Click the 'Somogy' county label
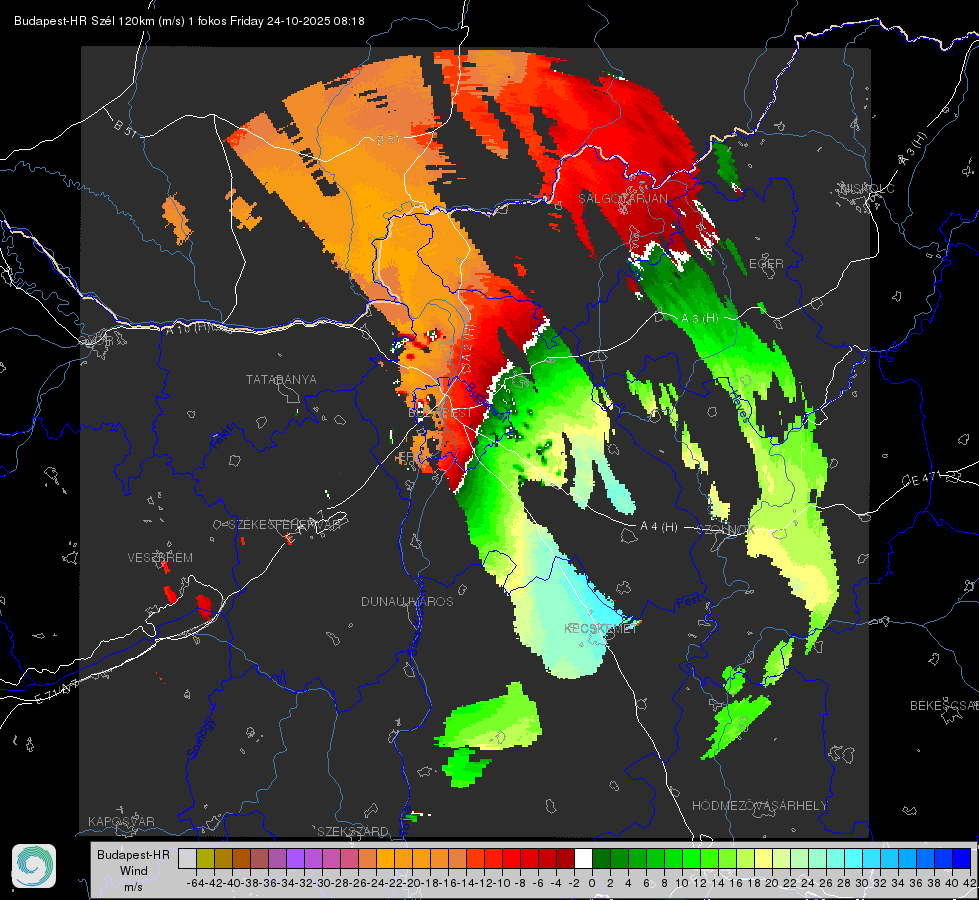979x900 pixels. (199, 738)
